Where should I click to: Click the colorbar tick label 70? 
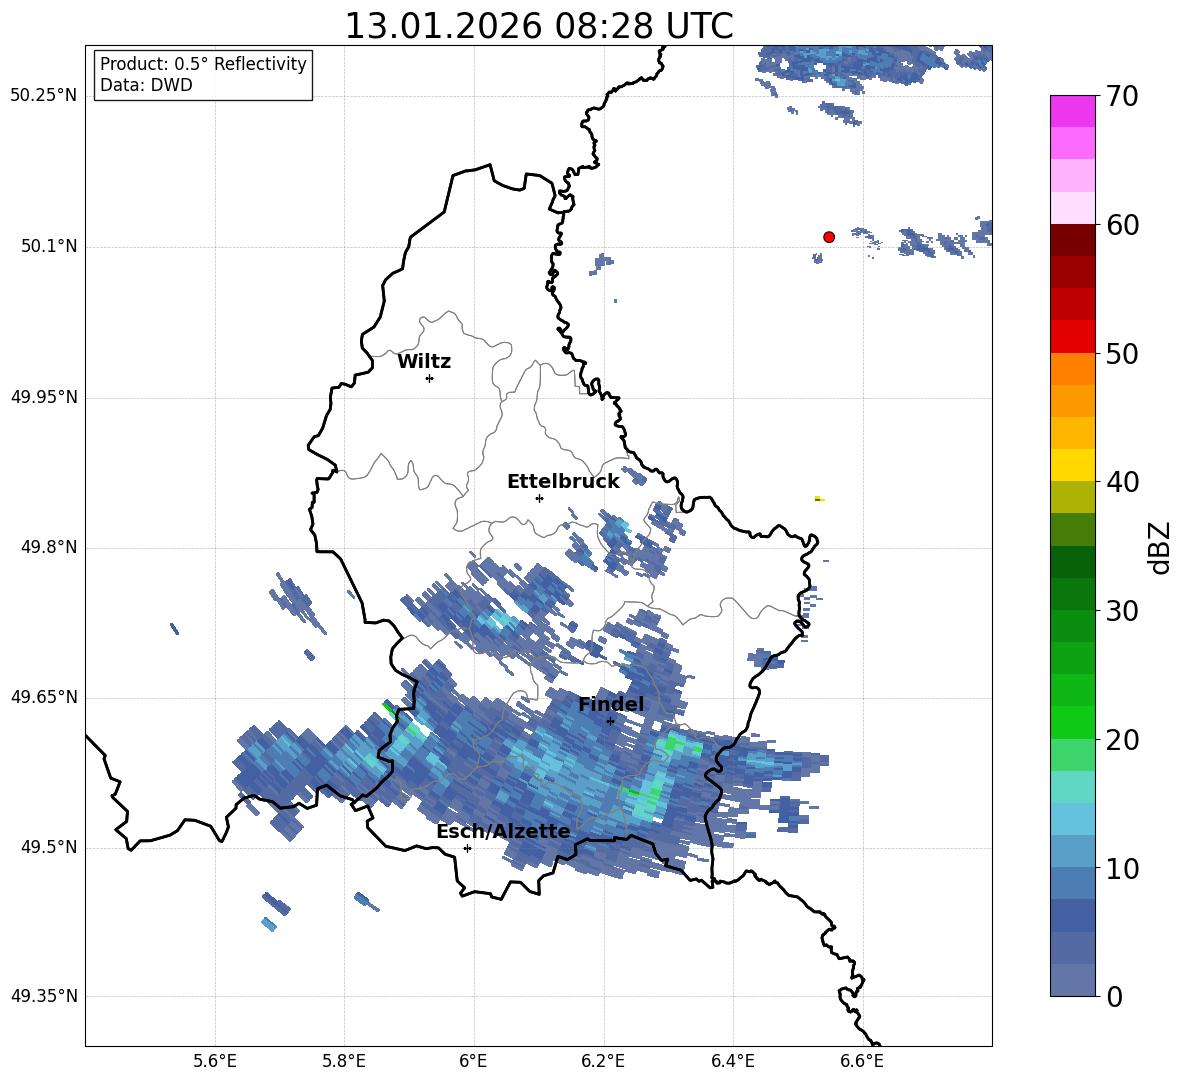pyautogui.click(x=1122, y=97)
